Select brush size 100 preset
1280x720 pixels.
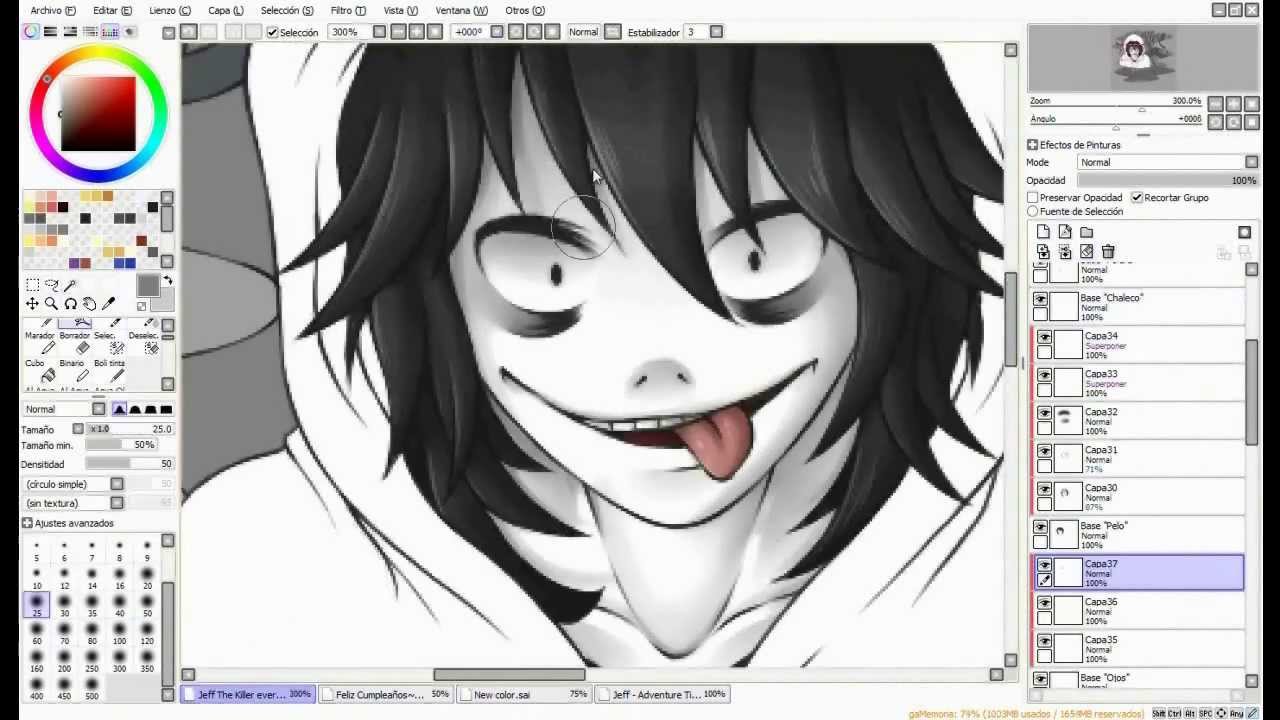pyautogui.click(x=119, y=634)
